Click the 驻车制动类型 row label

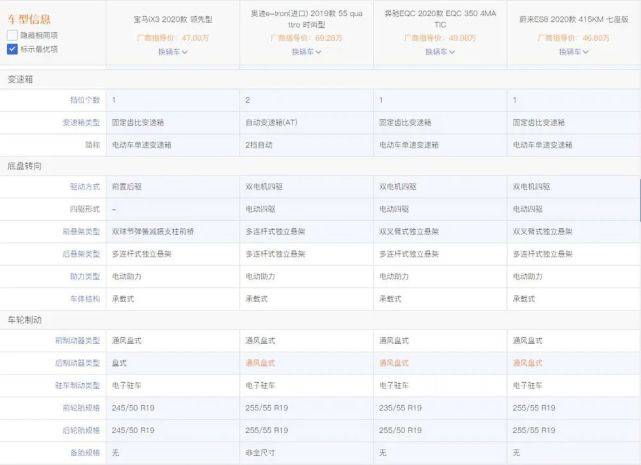(x=77, y=385)
